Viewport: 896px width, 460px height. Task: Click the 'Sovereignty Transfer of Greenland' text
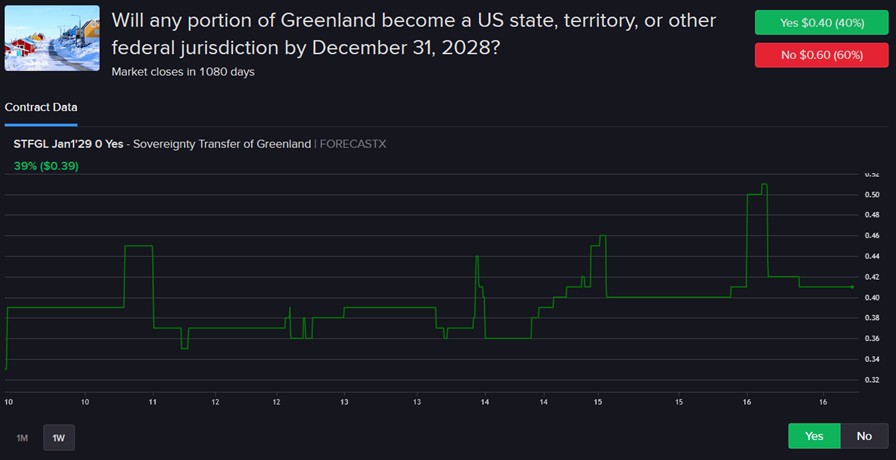(x=222, y=144)
